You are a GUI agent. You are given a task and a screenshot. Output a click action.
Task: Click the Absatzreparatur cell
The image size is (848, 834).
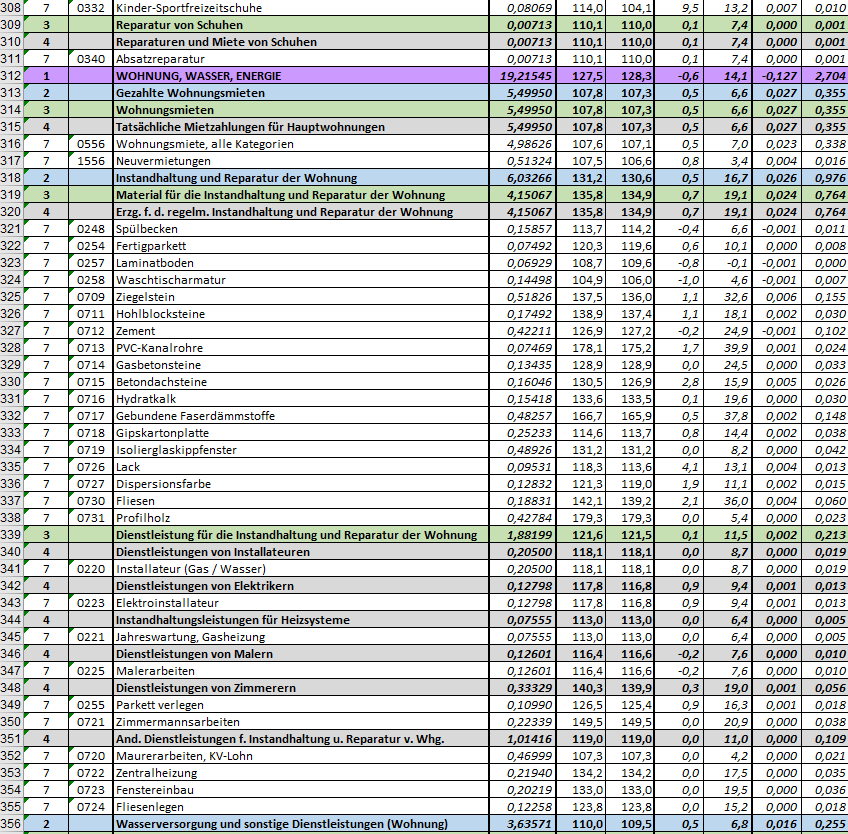(x=300, y=59)
